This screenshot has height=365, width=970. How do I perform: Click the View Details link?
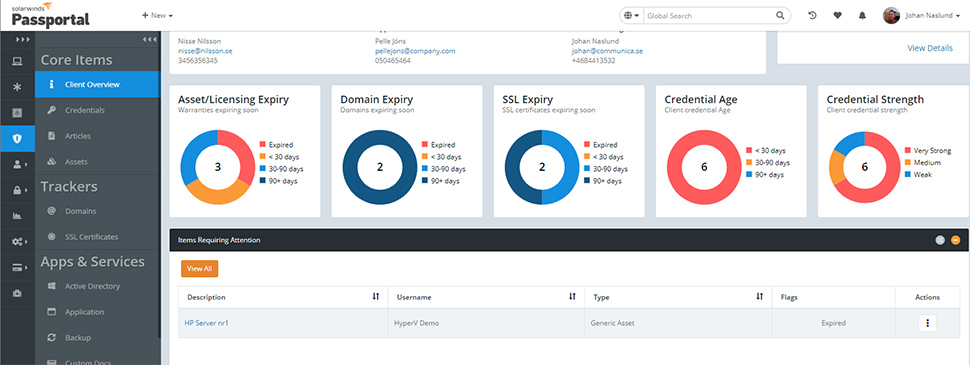coord(930,48)
